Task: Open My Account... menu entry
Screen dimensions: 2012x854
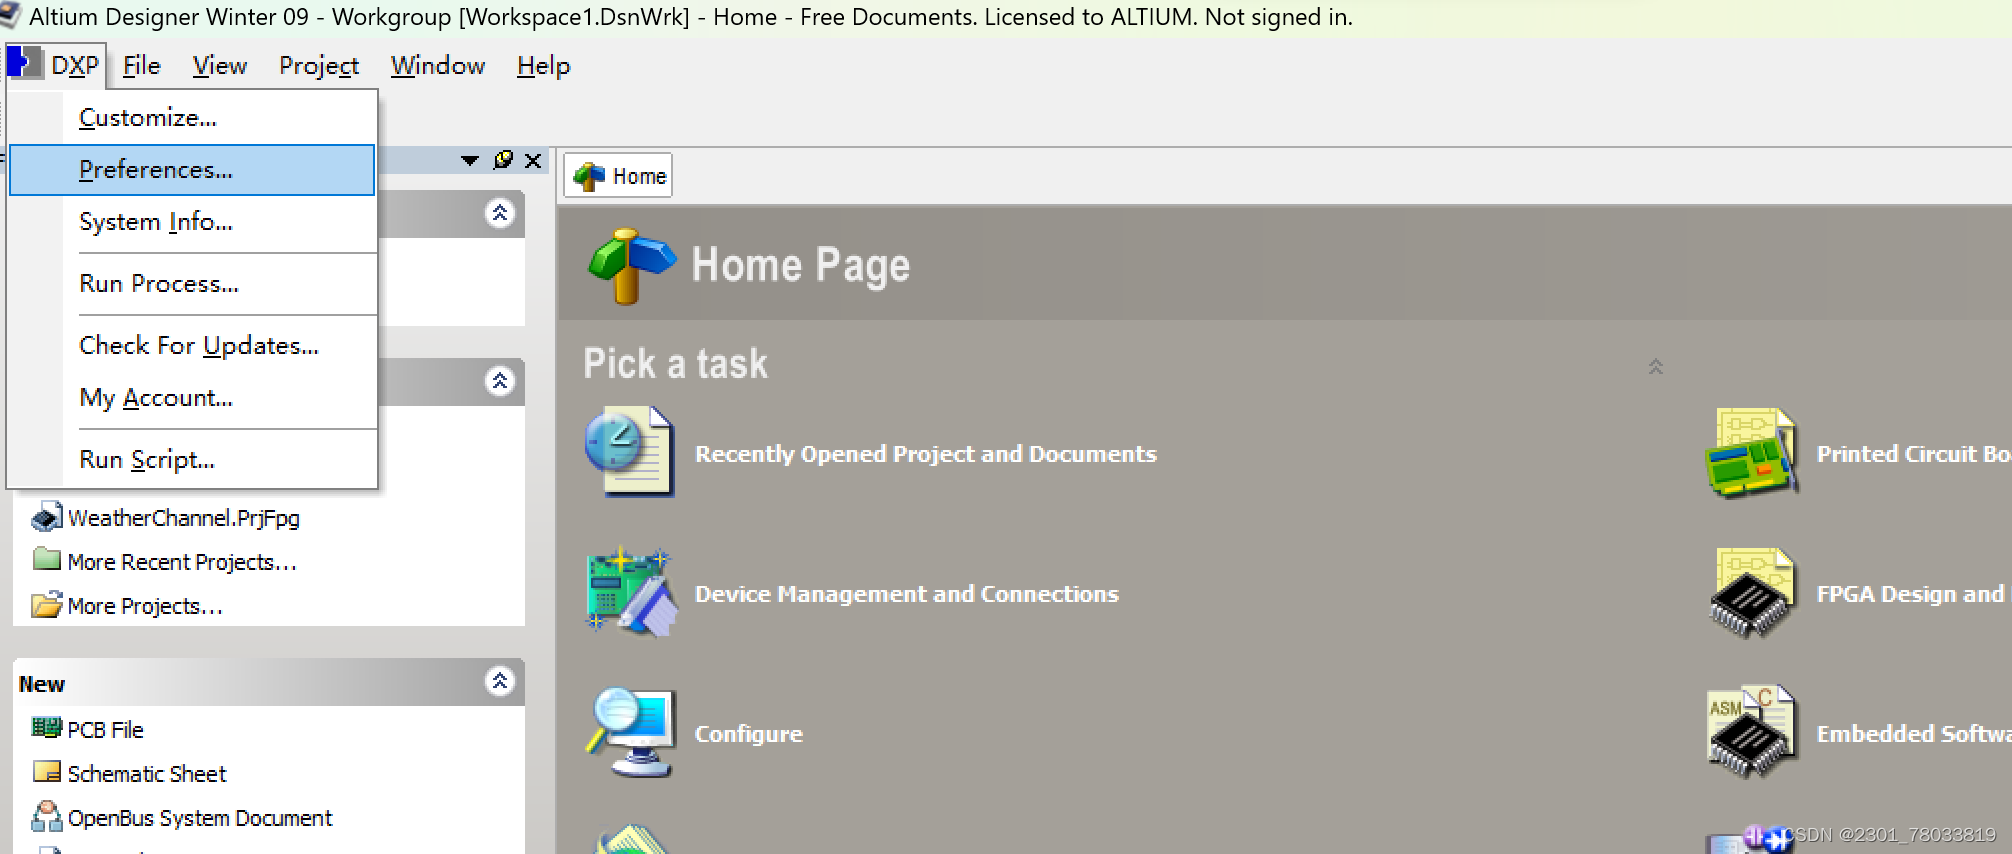Action: point(192,397)
